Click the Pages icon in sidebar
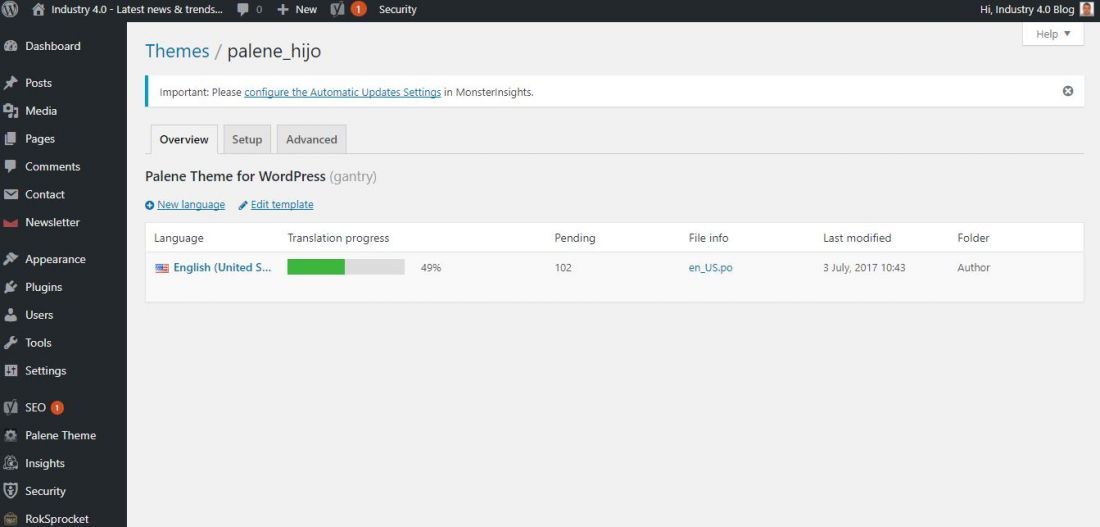 tap(11, 139)
